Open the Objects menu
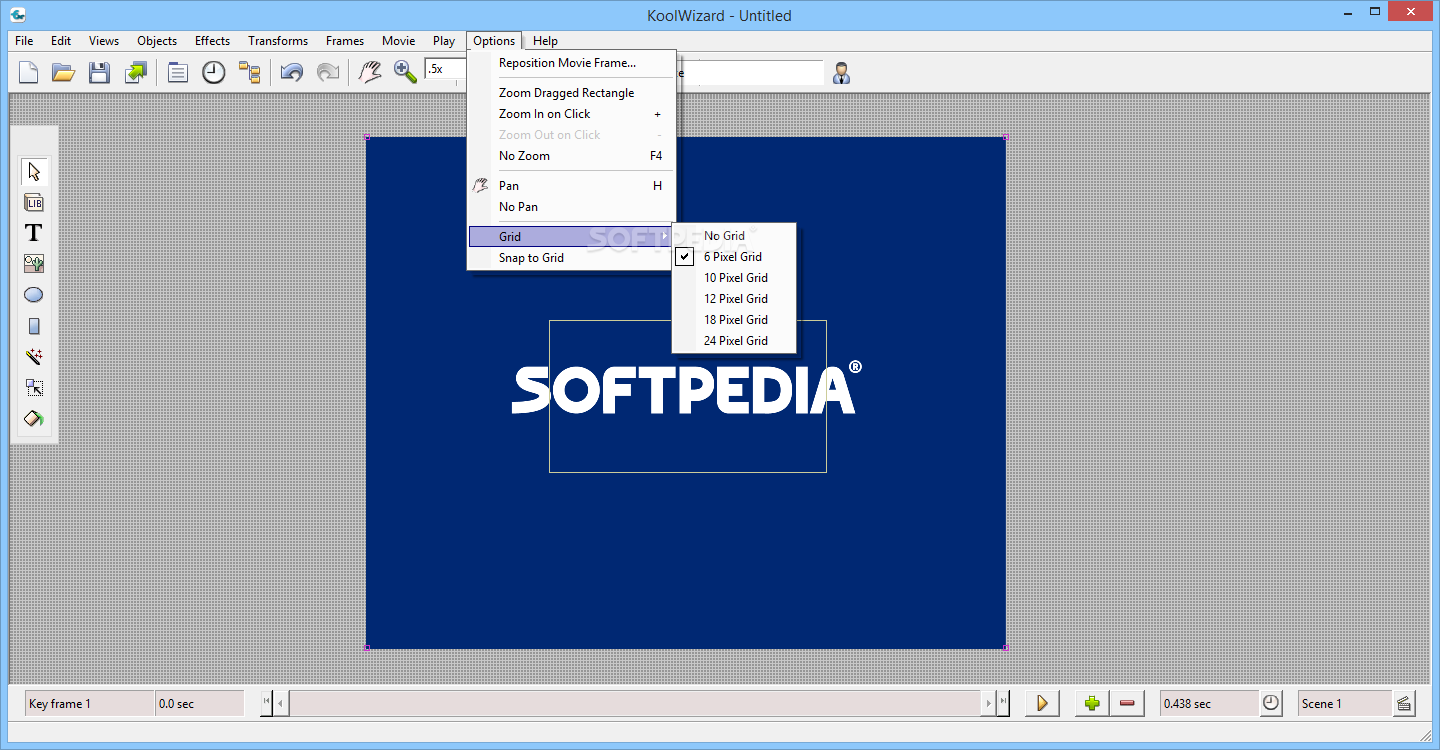Image resolution: width=1440 pixels, height=750 pixels. pyautogui.click(x=157, y=41)
